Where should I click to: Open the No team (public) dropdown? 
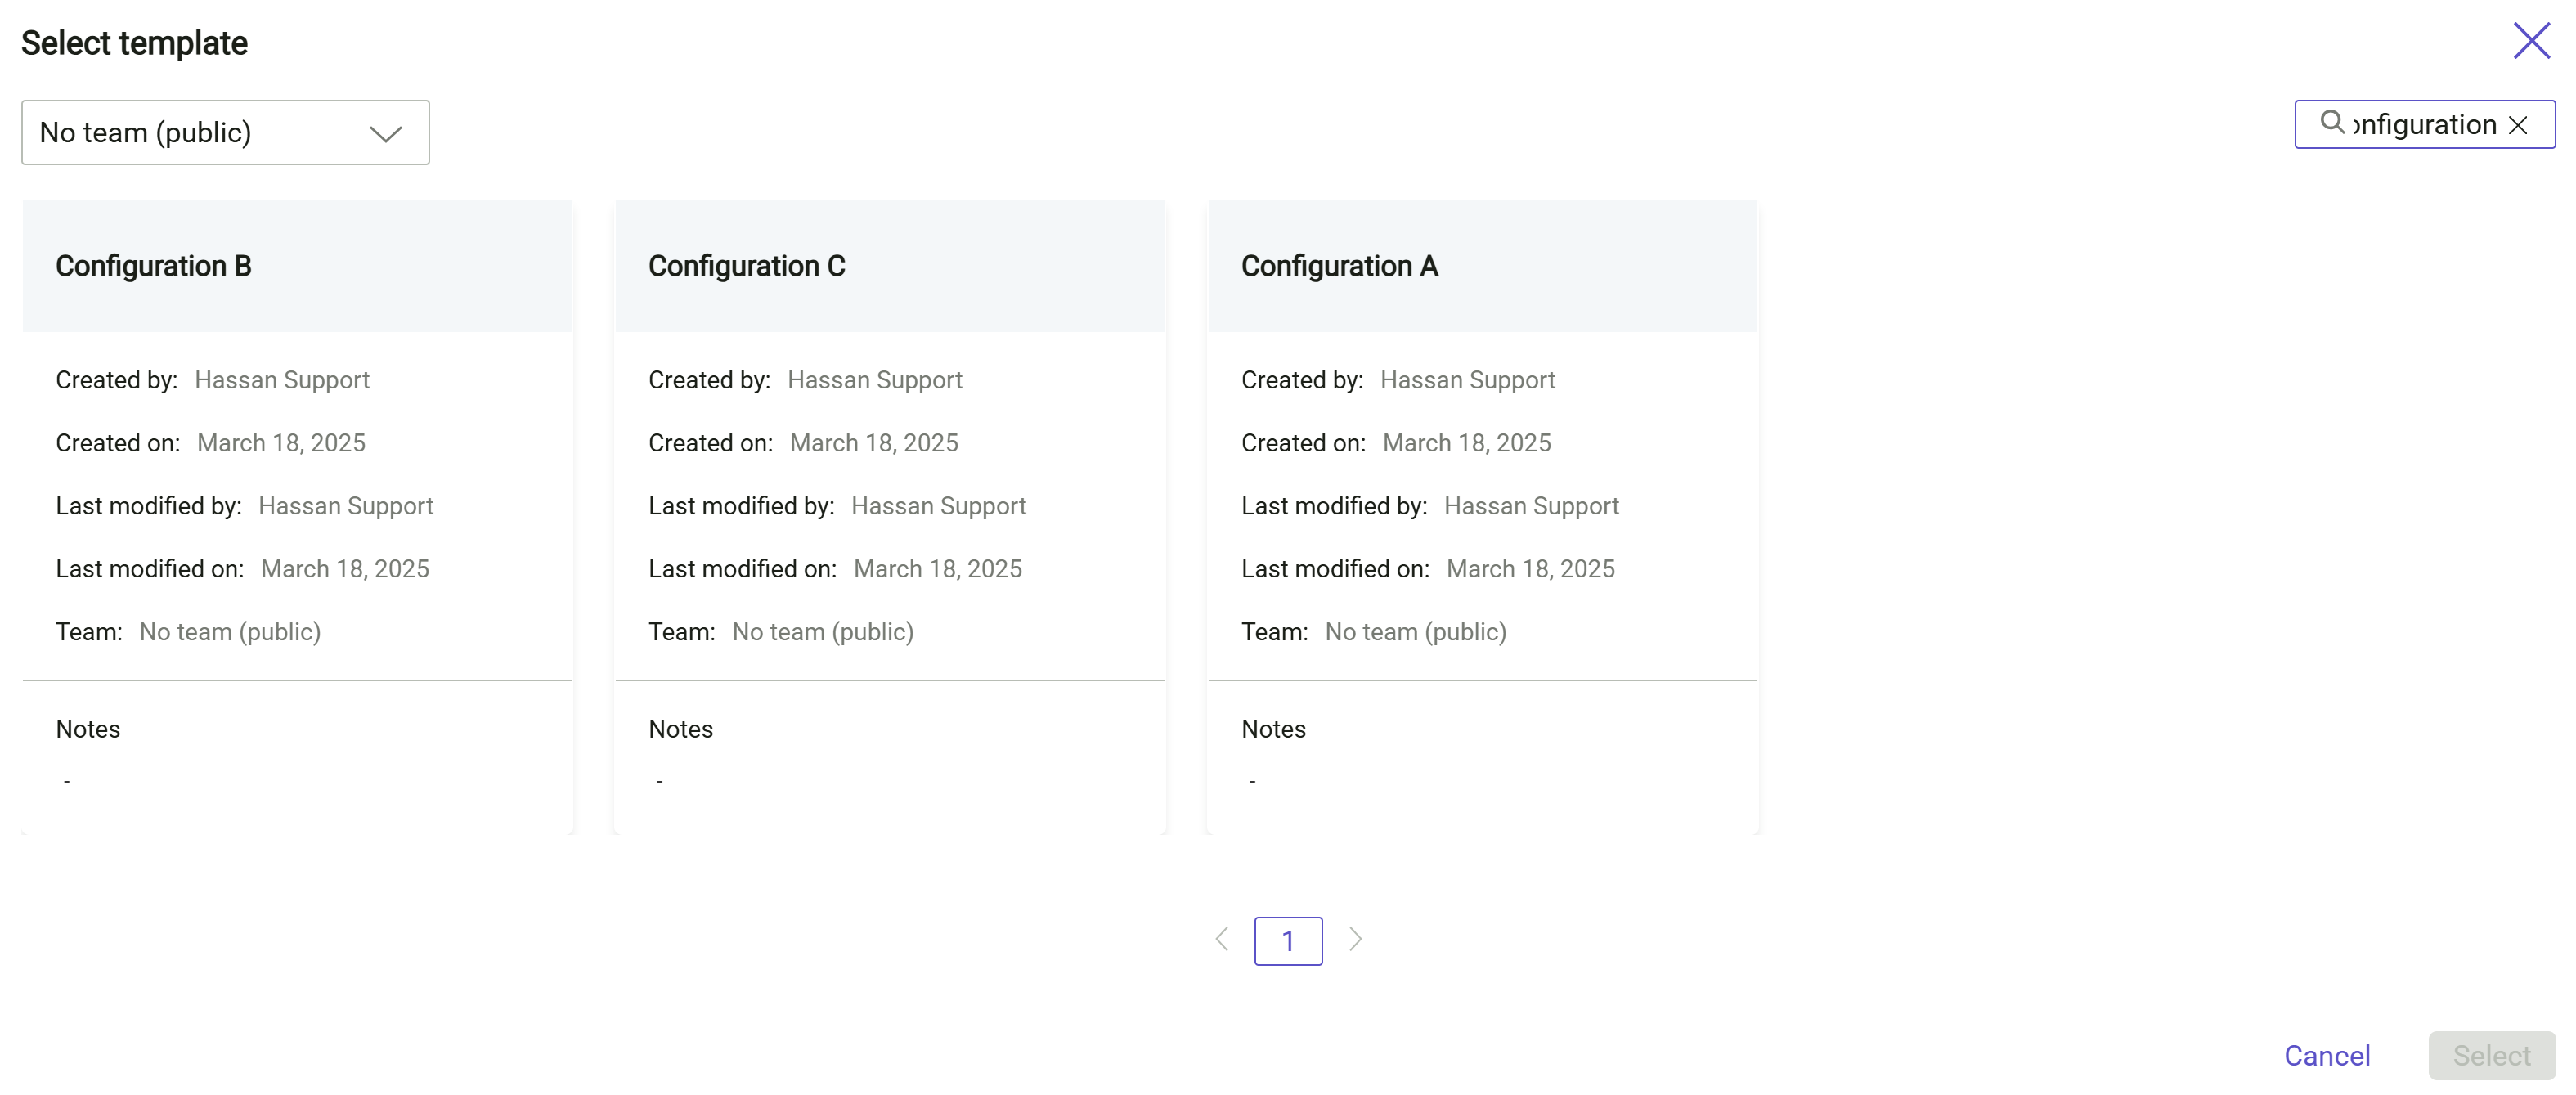tap(224, 132)
